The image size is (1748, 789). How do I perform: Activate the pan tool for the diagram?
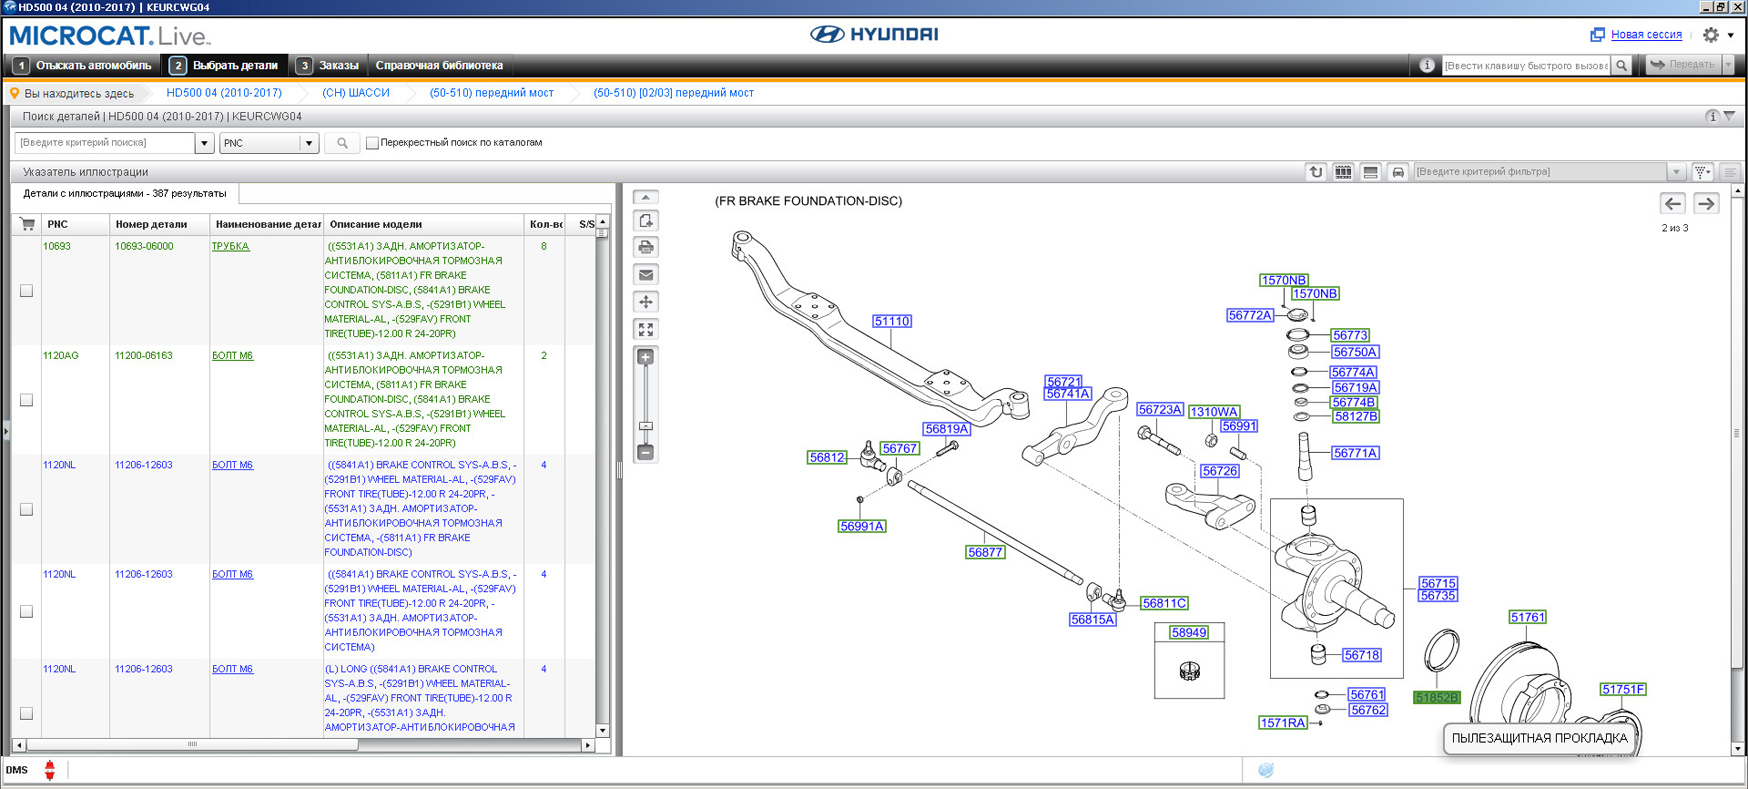point(646,302)
